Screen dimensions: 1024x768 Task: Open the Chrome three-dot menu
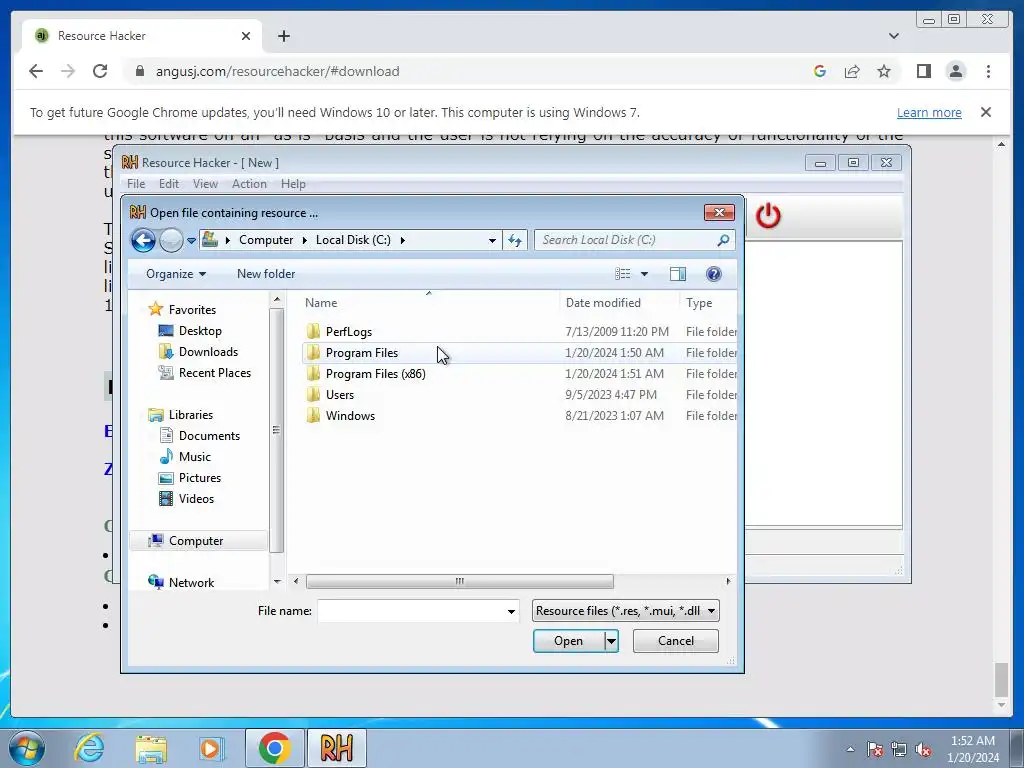pyautogui.click(x=988, y=71)
